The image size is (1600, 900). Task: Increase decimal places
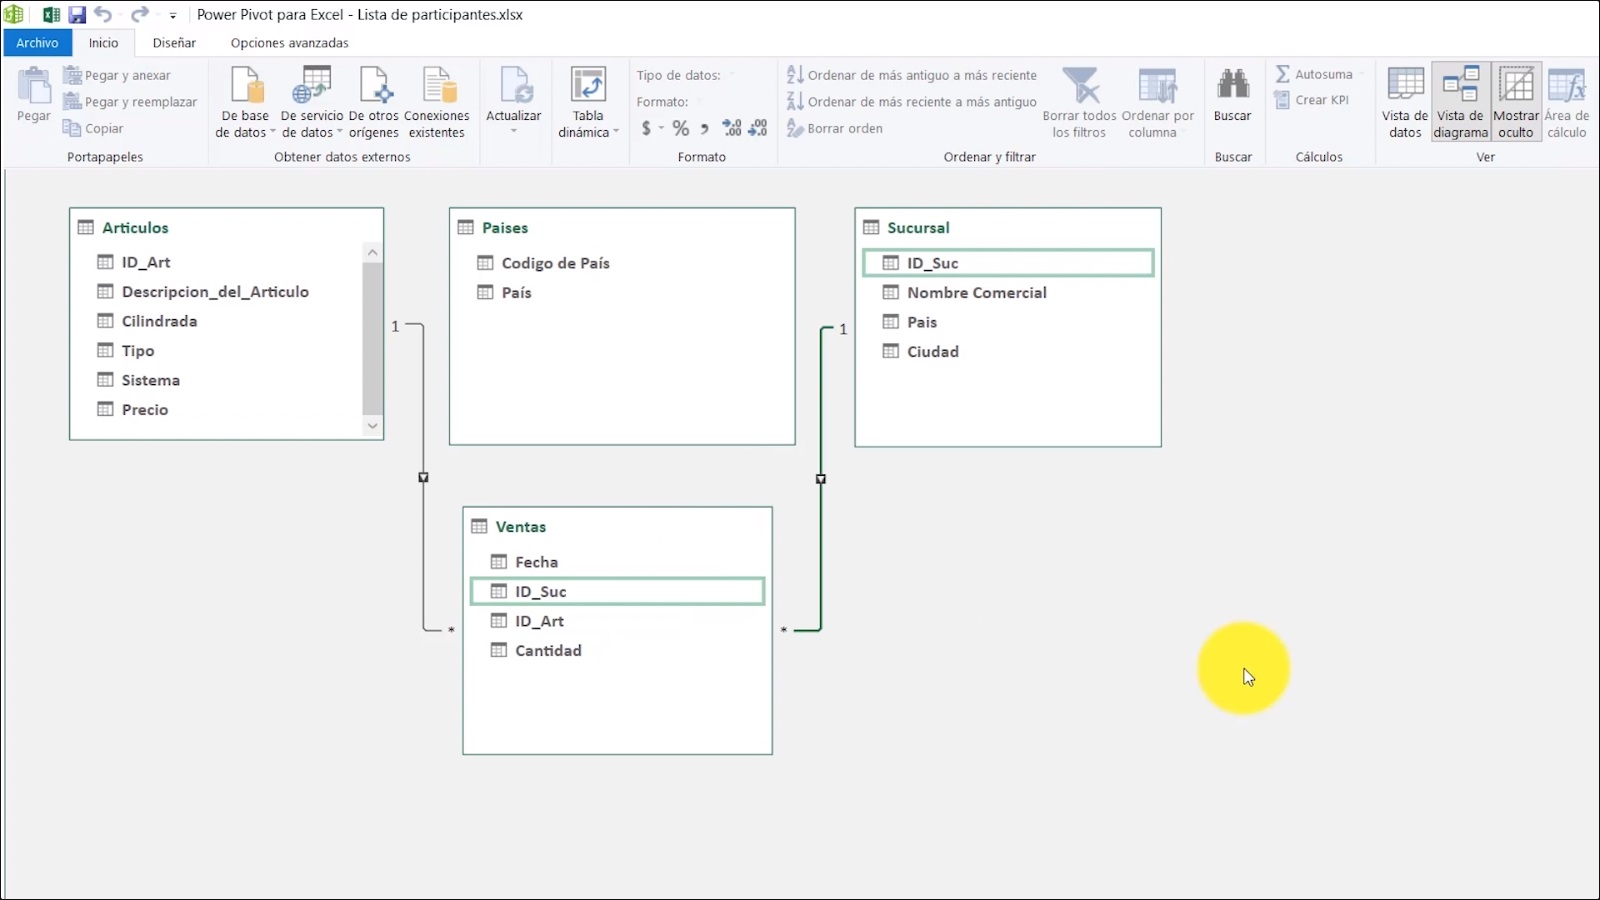pos(732,128)
